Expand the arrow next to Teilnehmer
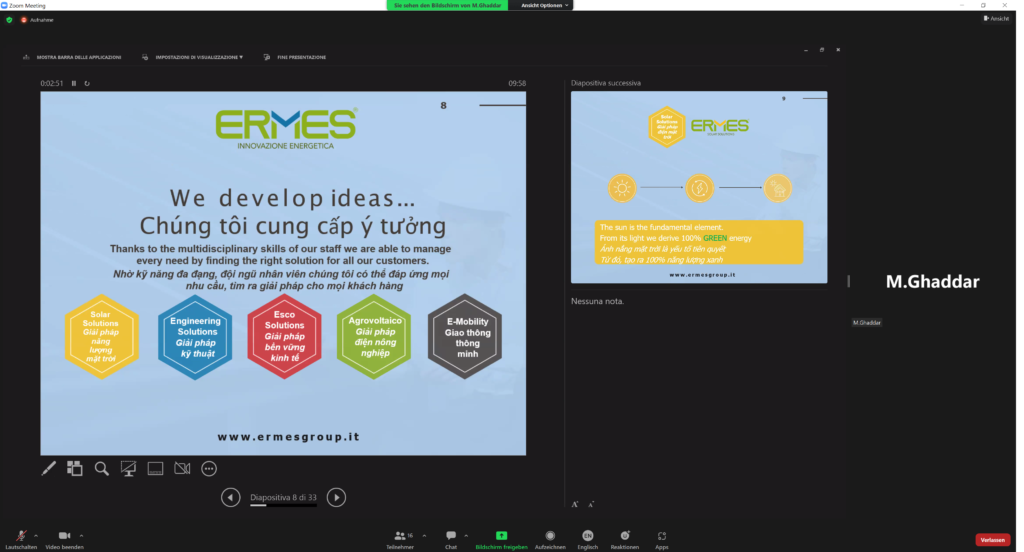 coord(424,535)
